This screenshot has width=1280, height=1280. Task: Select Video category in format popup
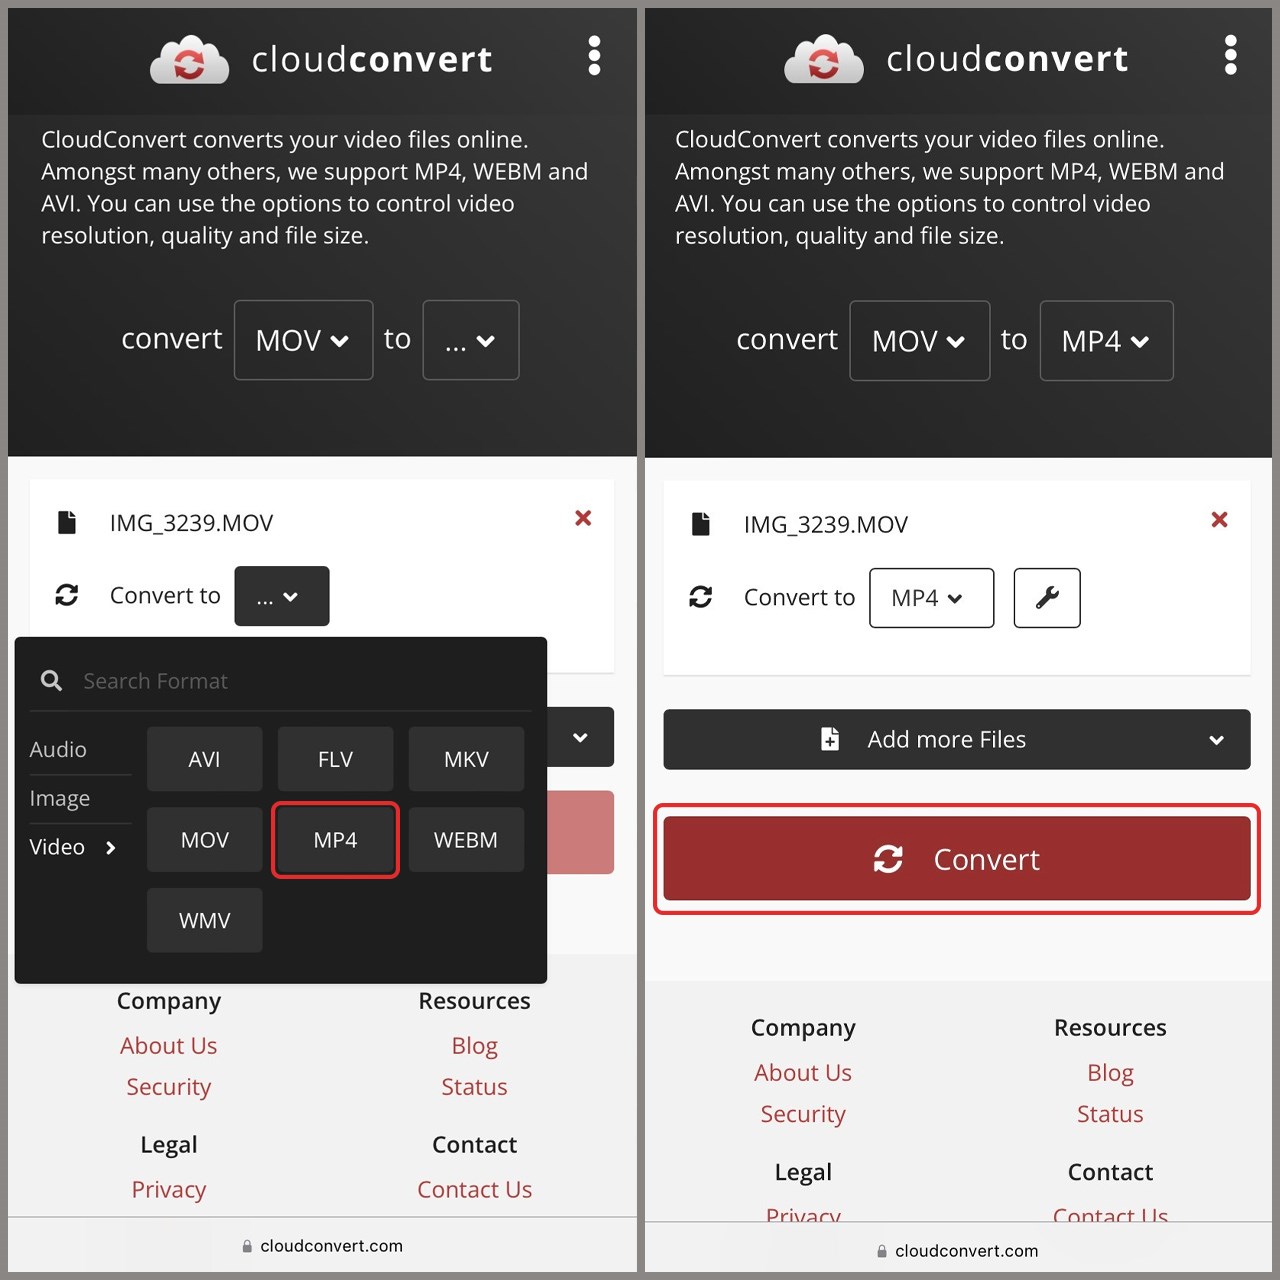(x=72, y=847)
